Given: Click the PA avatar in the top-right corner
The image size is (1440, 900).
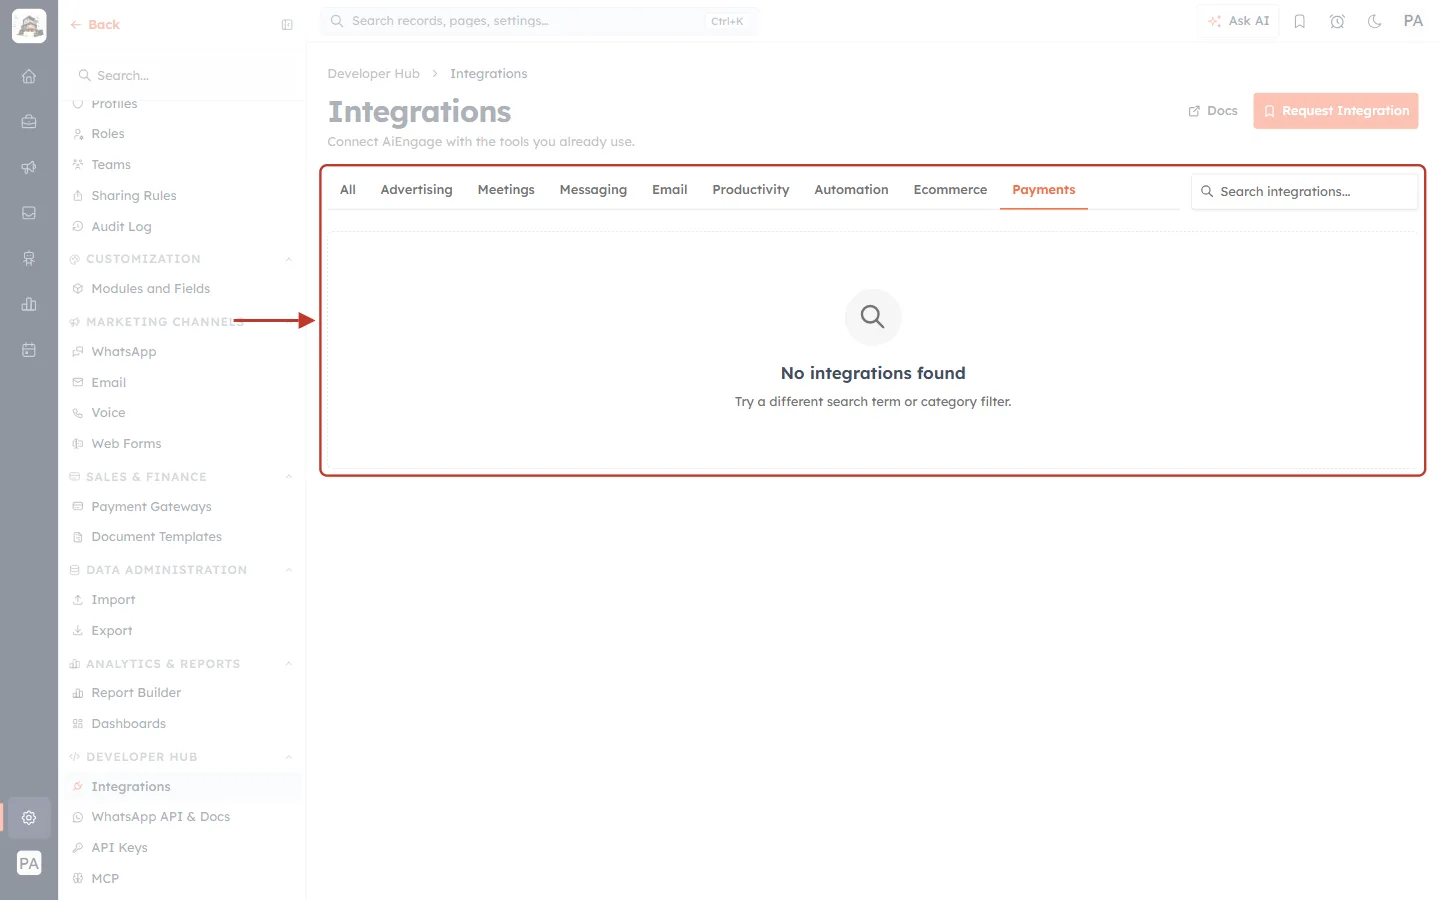Looking at the screenshot, I should tap(1413, 21).
